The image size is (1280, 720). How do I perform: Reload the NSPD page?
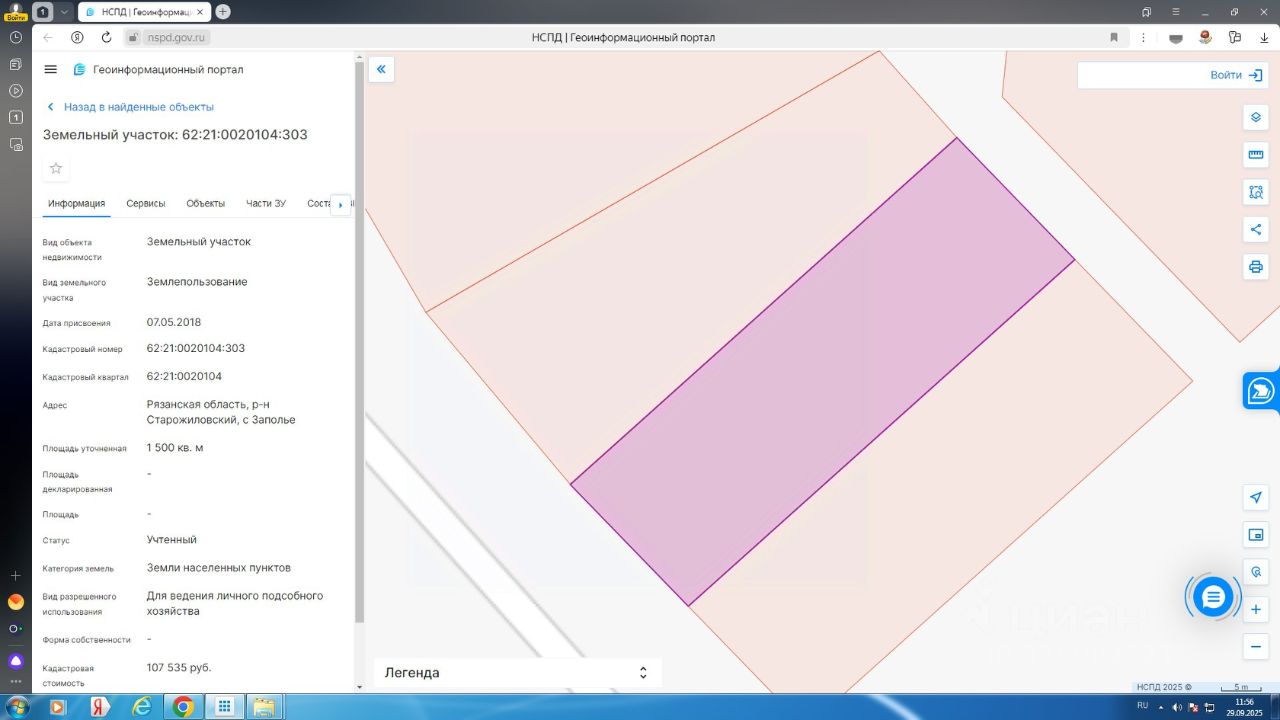click(106, 37)
